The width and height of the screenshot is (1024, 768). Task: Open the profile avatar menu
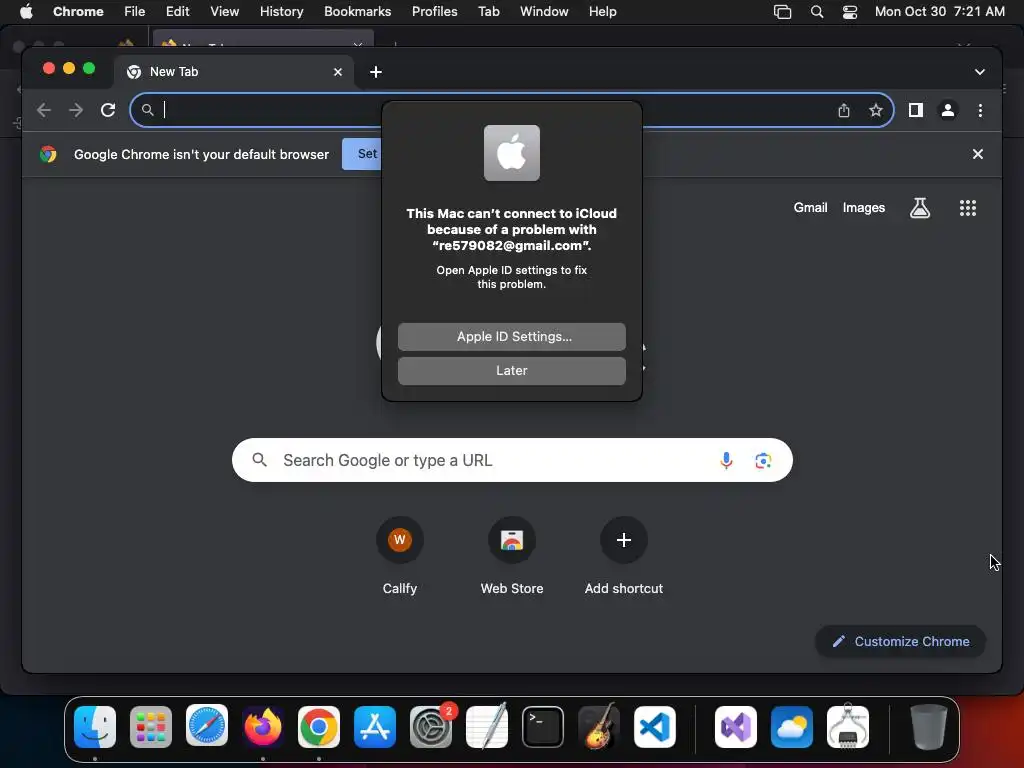pyautogui.click(x=948, y=110)
